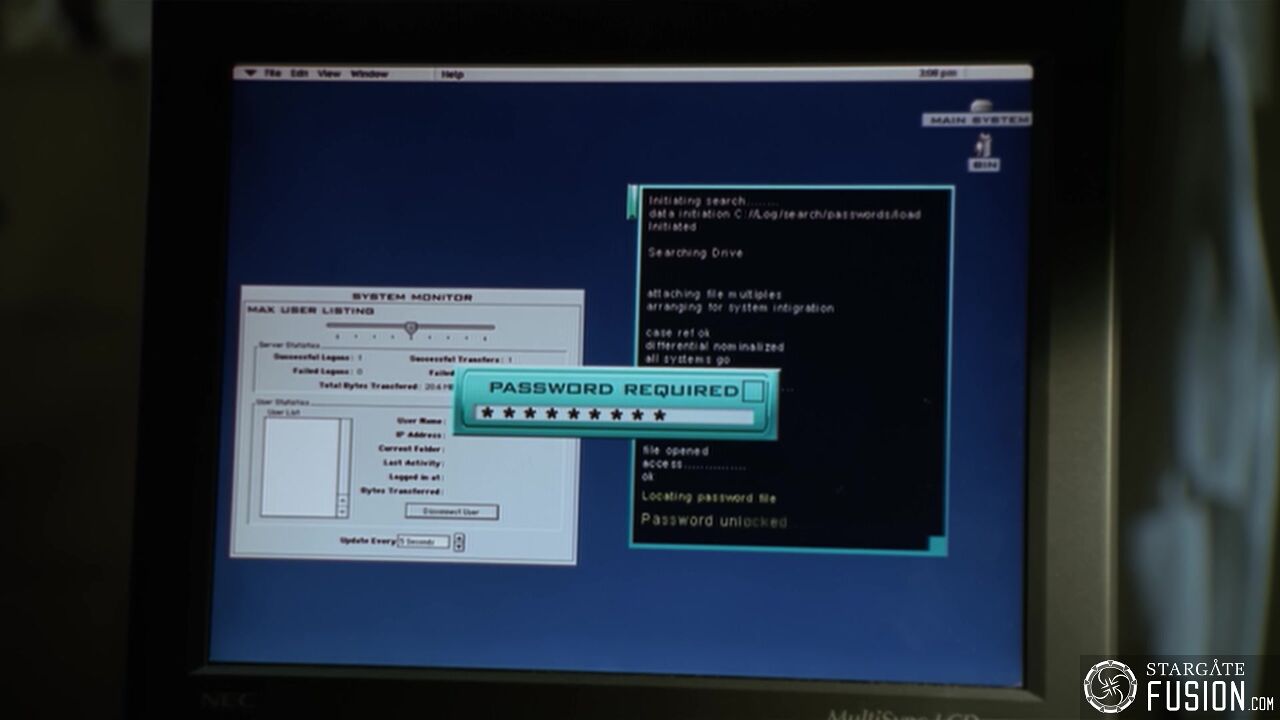Click the 'Initiating search' terminal line

coord(712,201)
